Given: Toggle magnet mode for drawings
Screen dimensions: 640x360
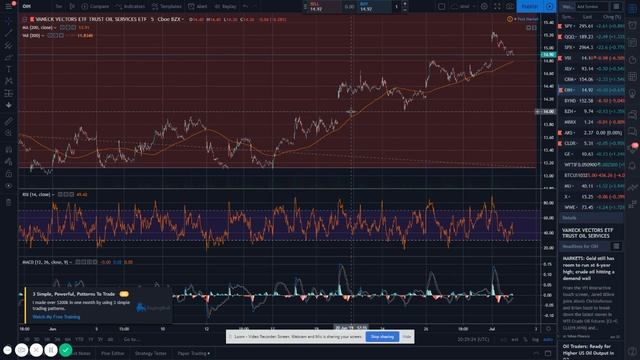Looking at the screenshot, I should (9, 149).
